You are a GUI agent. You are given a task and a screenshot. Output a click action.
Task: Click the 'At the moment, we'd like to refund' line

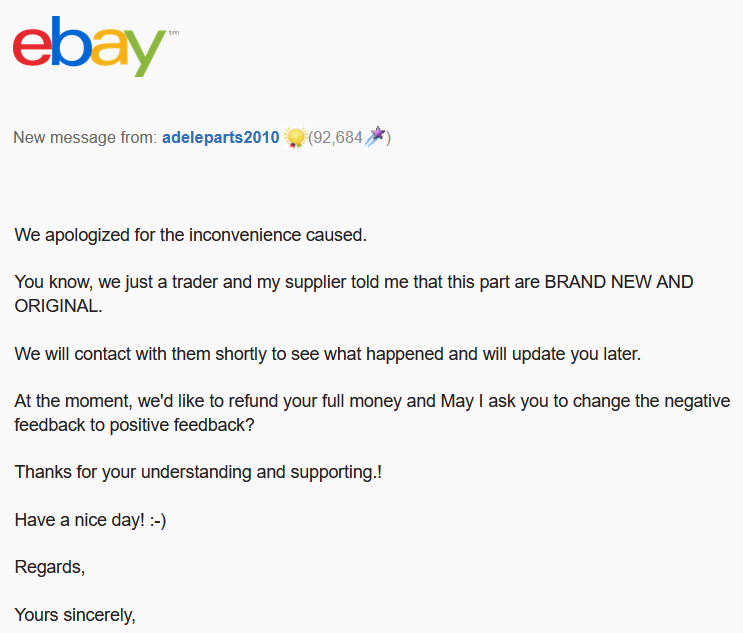pyautogui.click(x=372, y=401)
